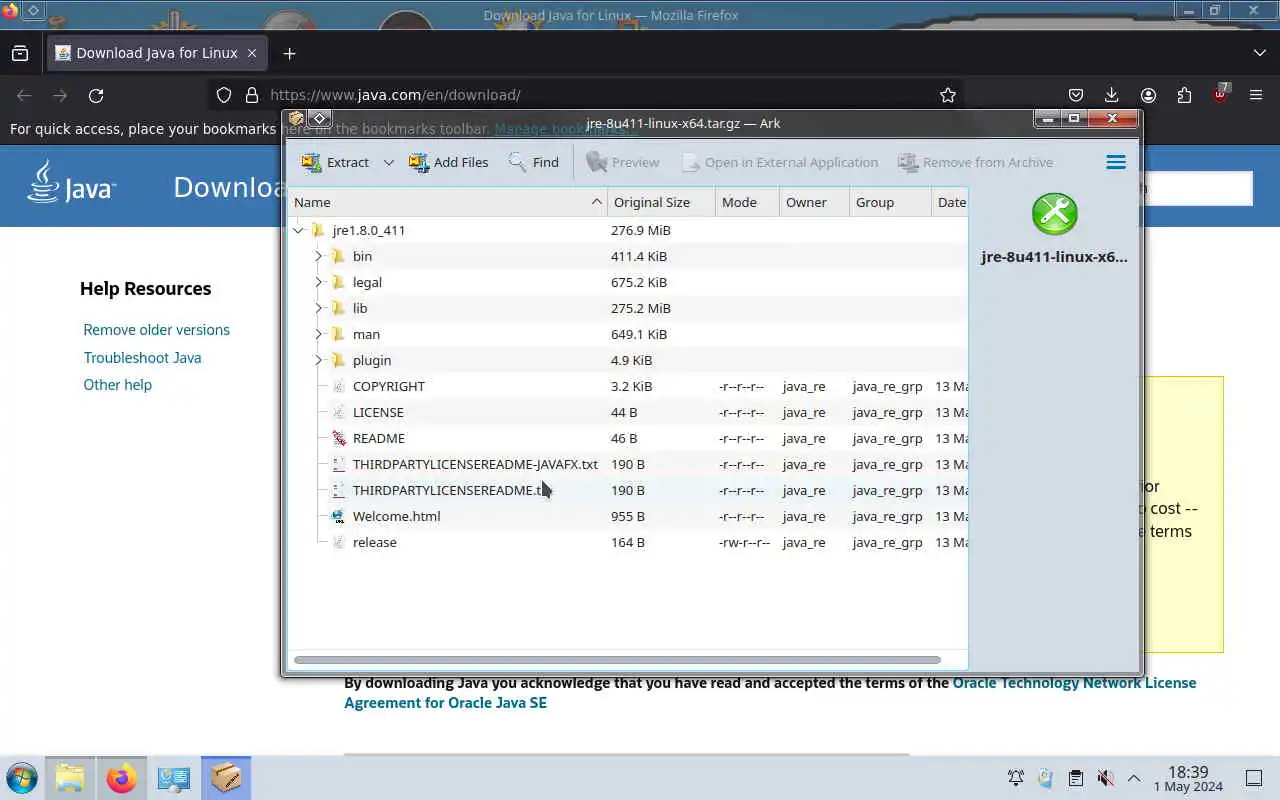This screenshot has height=800, width=1280.
Task: Open Oracle Technology Network License link
Action: 1074,683
